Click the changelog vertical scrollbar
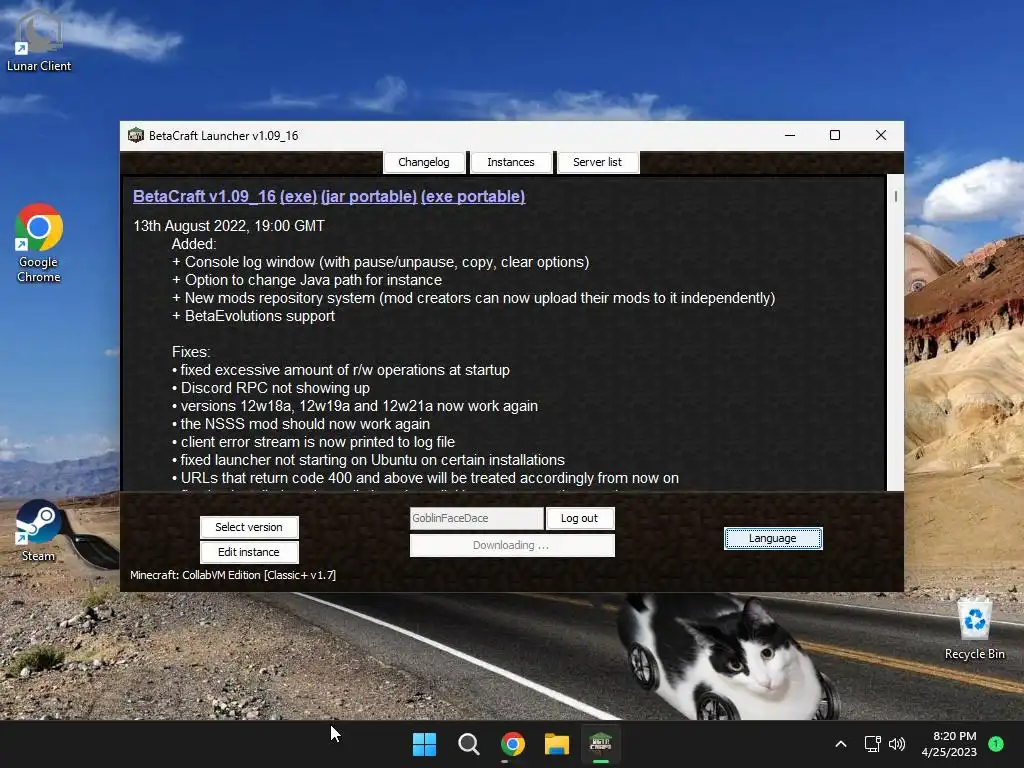The height and width of the screenshot is (768, 1024). click(x=895, y=332)
